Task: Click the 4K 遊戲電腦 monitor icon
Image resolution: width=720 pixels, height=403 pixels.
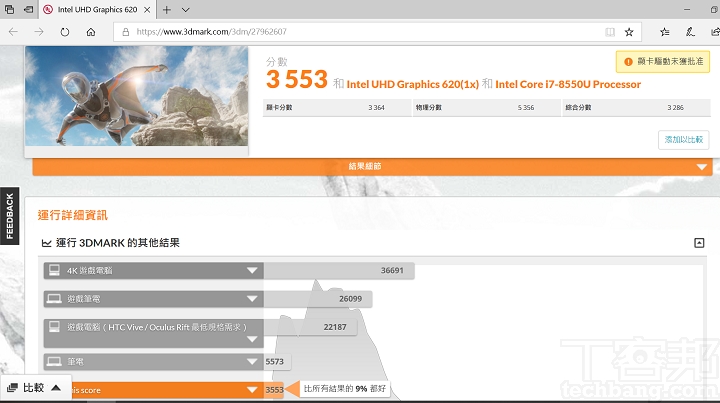Action: tap(54, 270)
